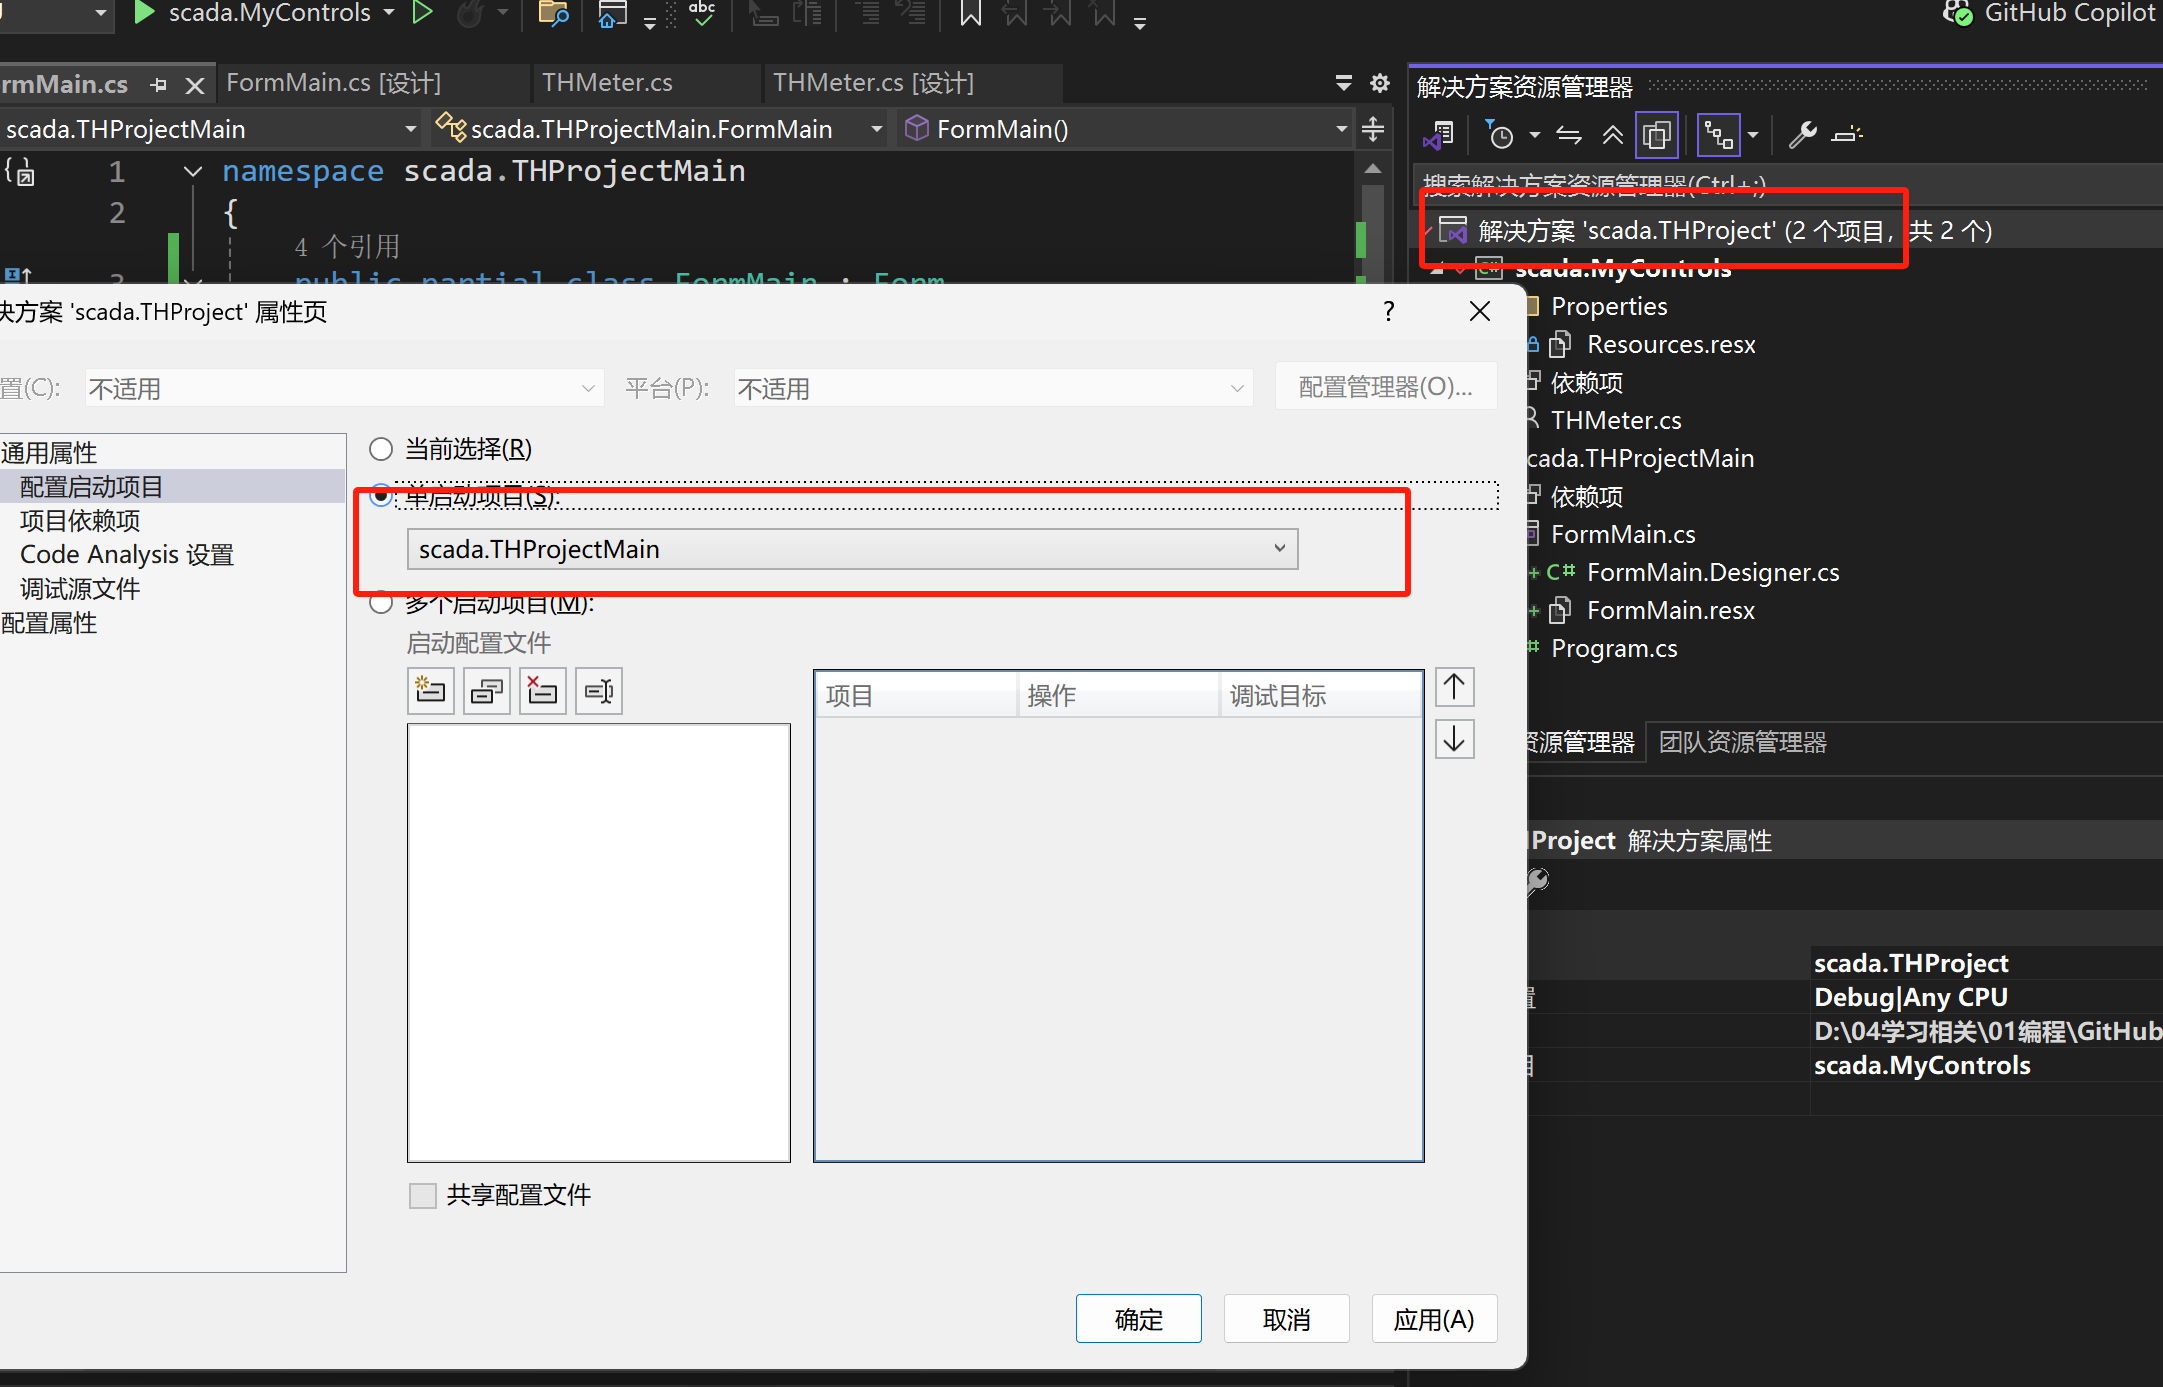2163x1387 pixels.
Task: Start without debugging outline play icon
Action: [423, 13]
